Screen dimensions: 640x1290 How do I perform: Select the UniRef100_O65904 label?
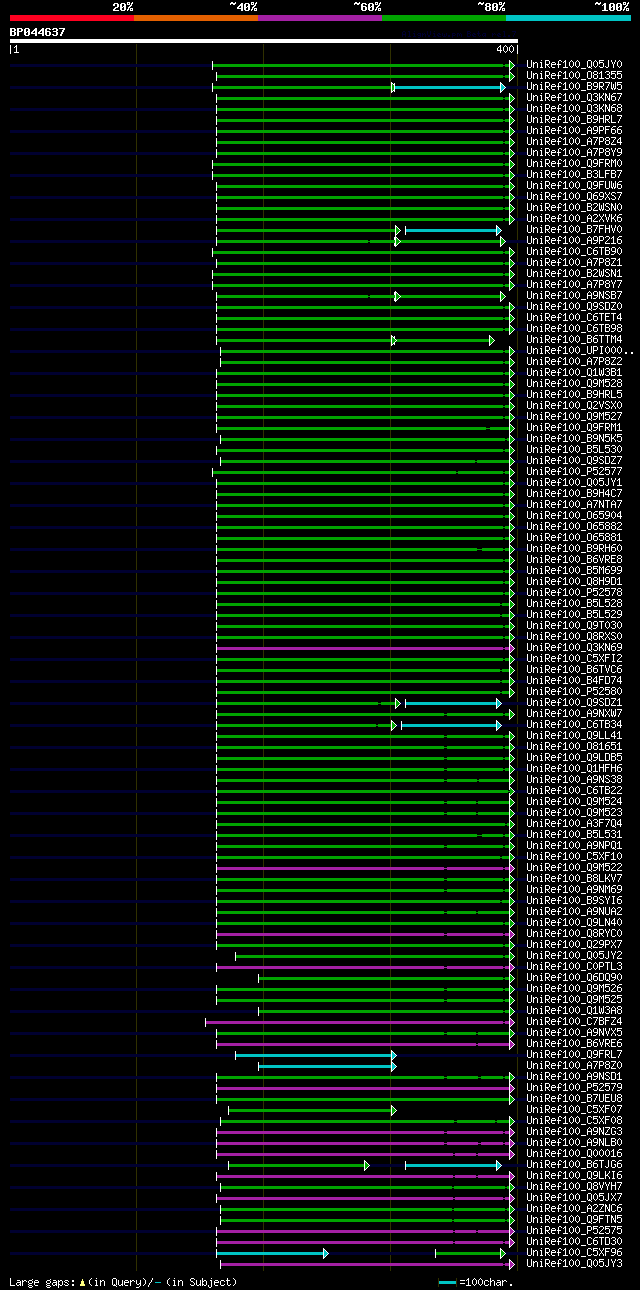(574, 515)
